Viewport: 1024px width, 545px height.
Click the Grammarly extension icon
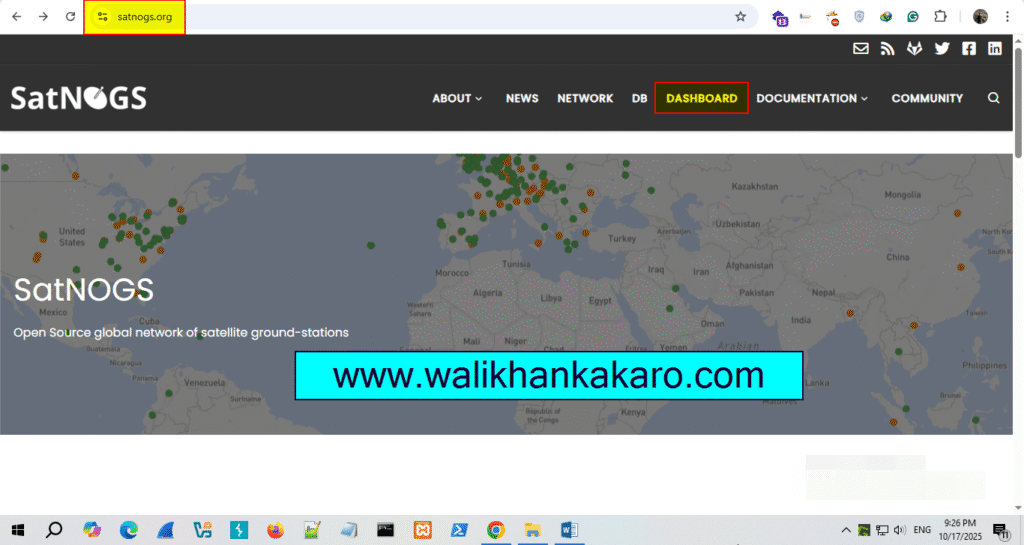[912, 17]
